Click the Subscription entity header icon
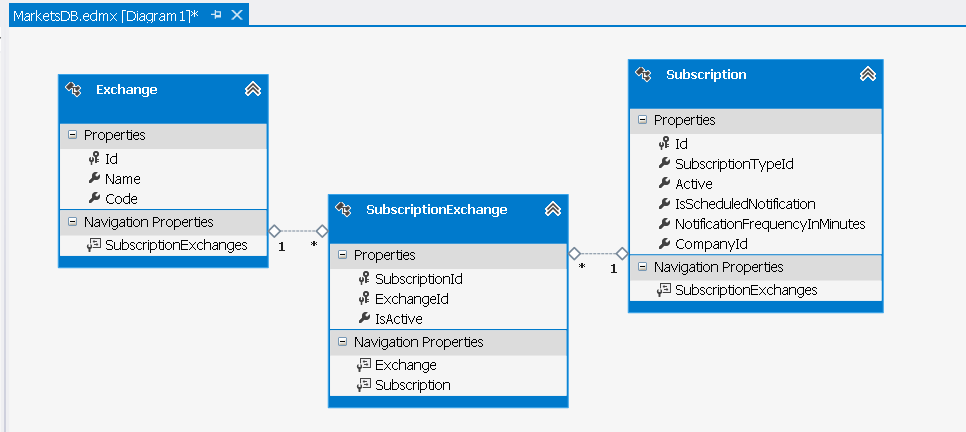This screenshot has height=432, width=966. (x=643, y=75)
